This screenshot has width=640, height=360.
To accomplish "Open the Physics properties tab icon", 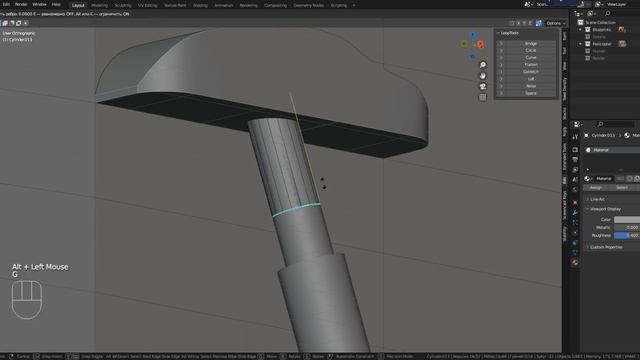I will pyautogui.click(x=575, y=233).
